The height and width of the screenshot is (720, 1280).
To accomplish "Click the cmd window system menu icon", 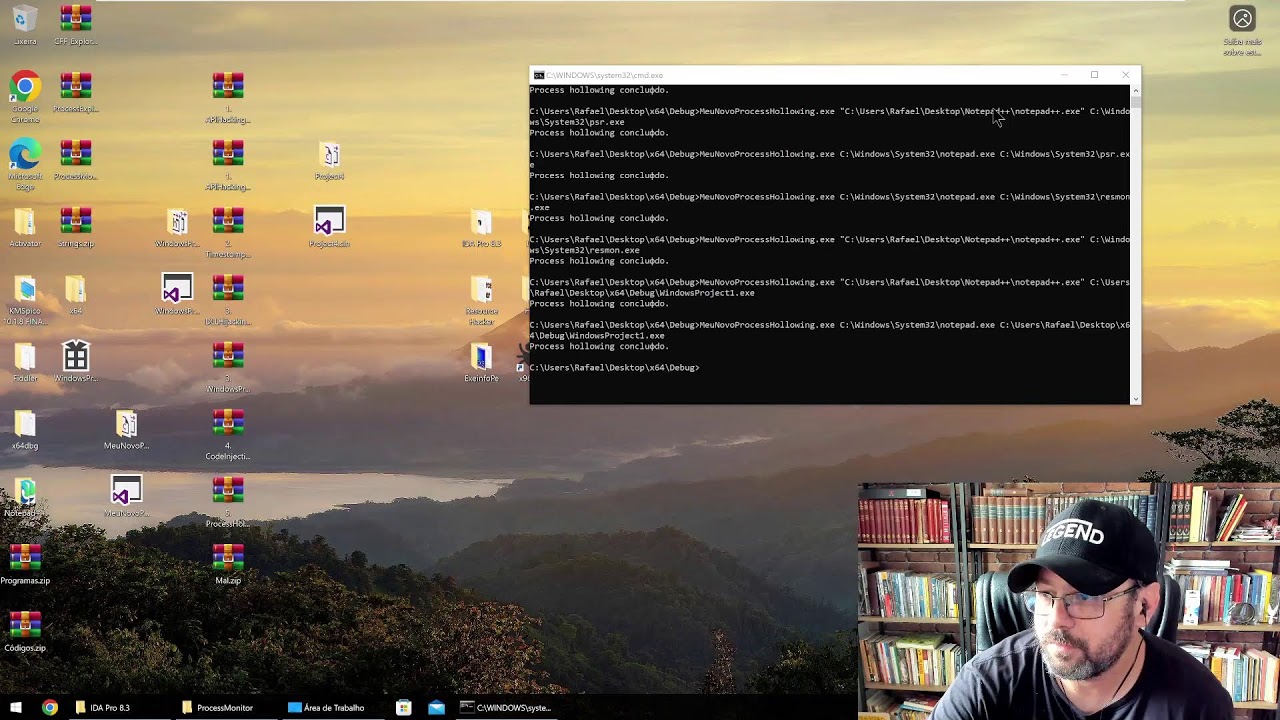I will coord(539,75).
